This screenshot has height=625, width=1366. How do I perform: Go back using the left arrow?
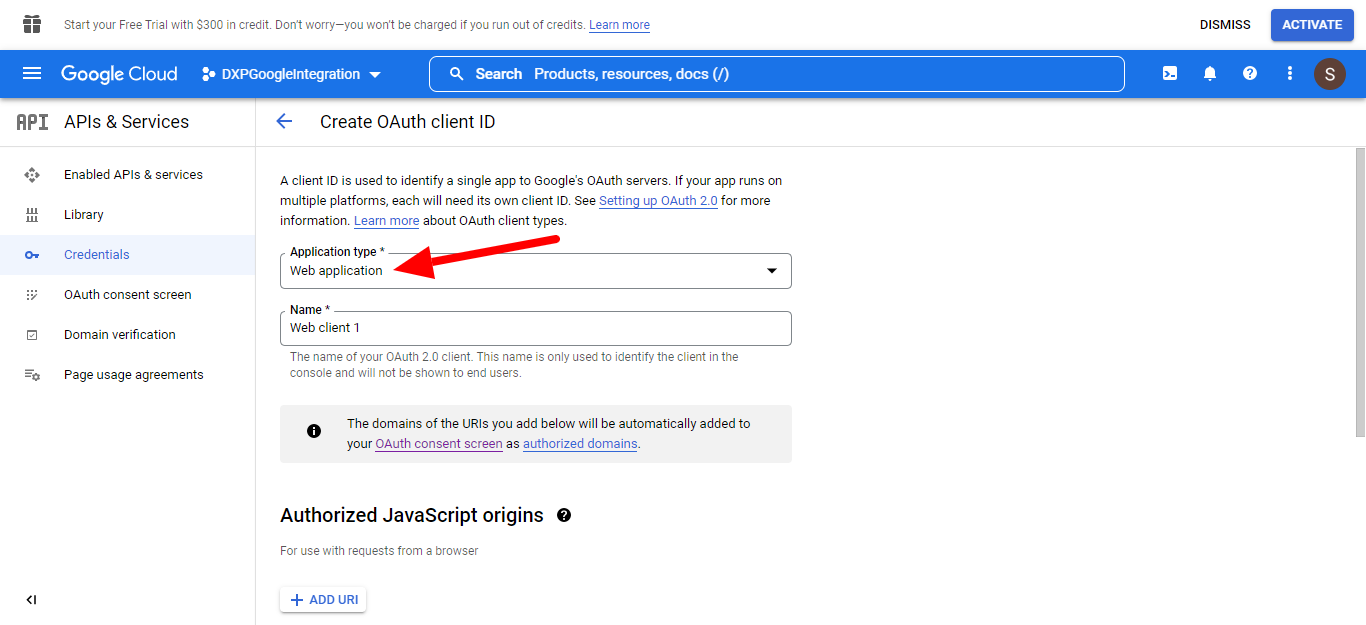[284, 121]
